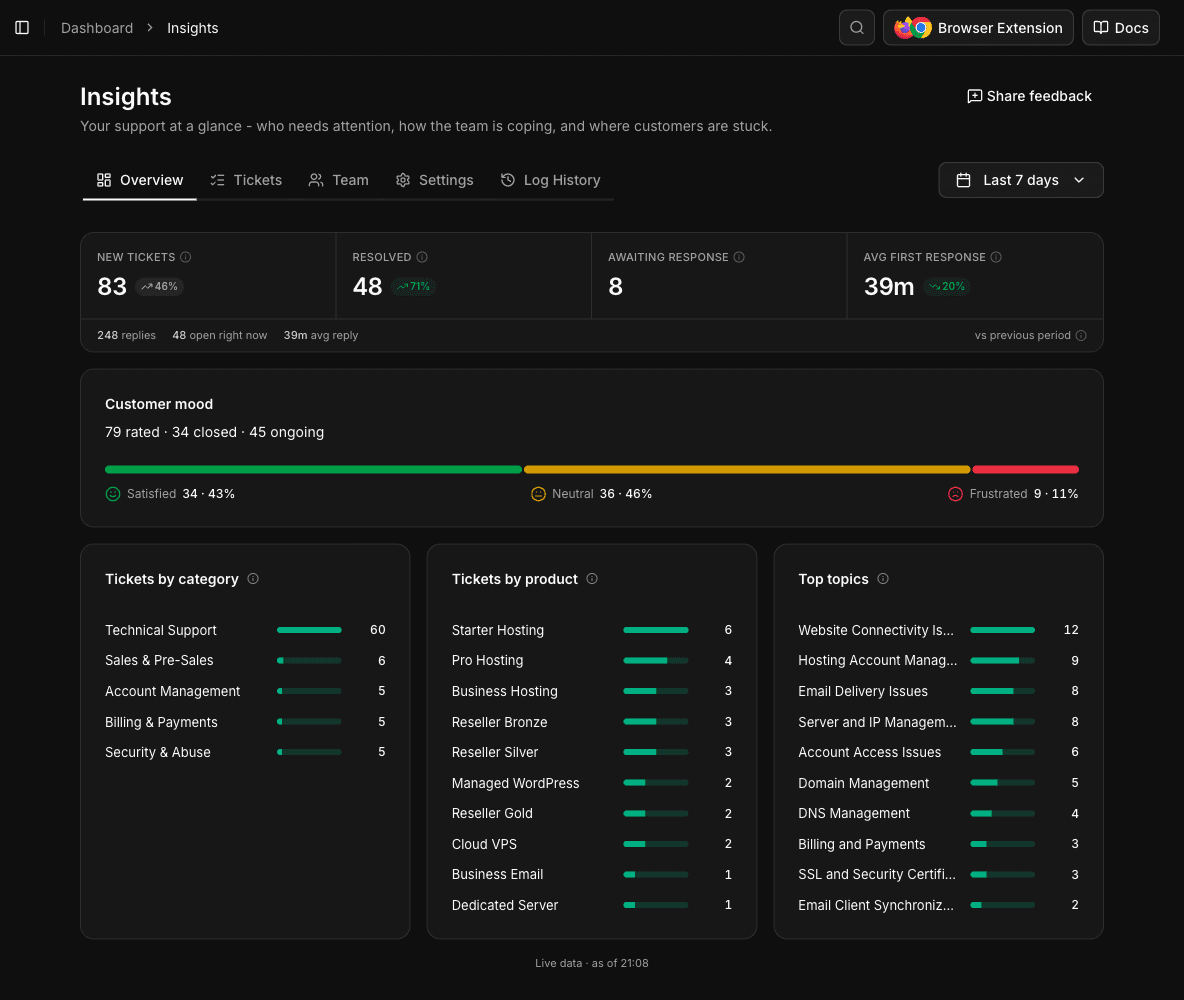This screenshot has width=1184, height=1000.
Task: Select Hosting Account Manag... topic
Action: tap(938, 660)
